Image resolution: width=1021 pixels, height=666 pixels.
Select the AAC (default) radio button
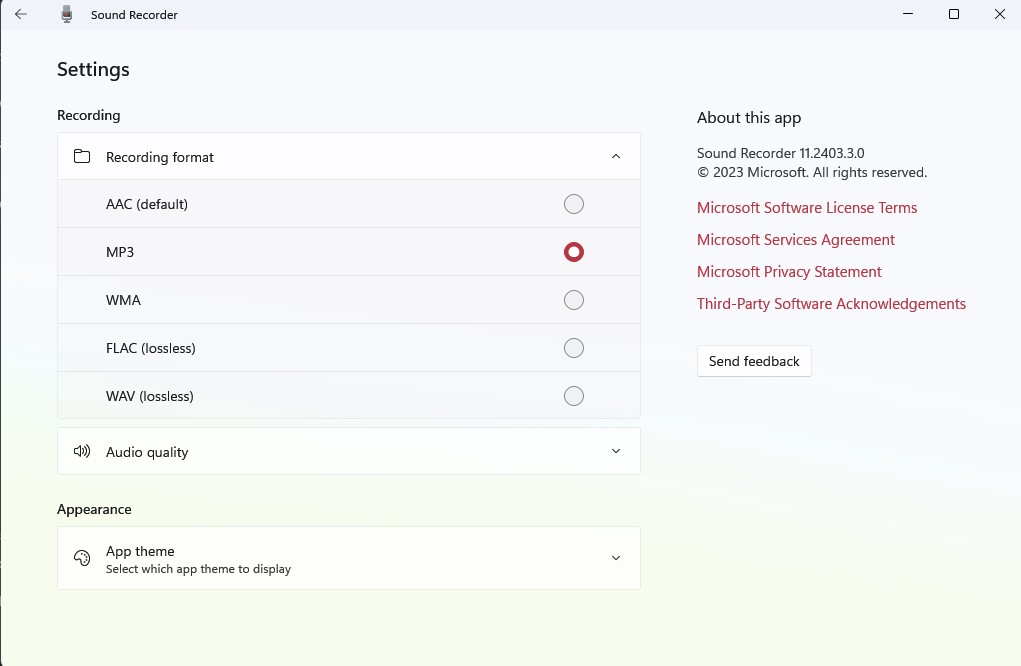pos(574,204)
